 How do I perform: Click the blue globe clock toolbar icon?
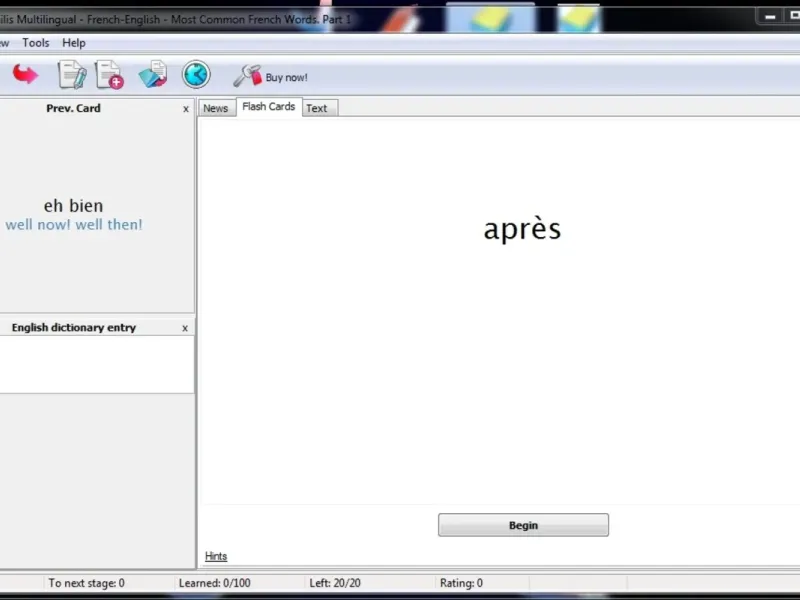pyautogui.click(x=196, y=74)
